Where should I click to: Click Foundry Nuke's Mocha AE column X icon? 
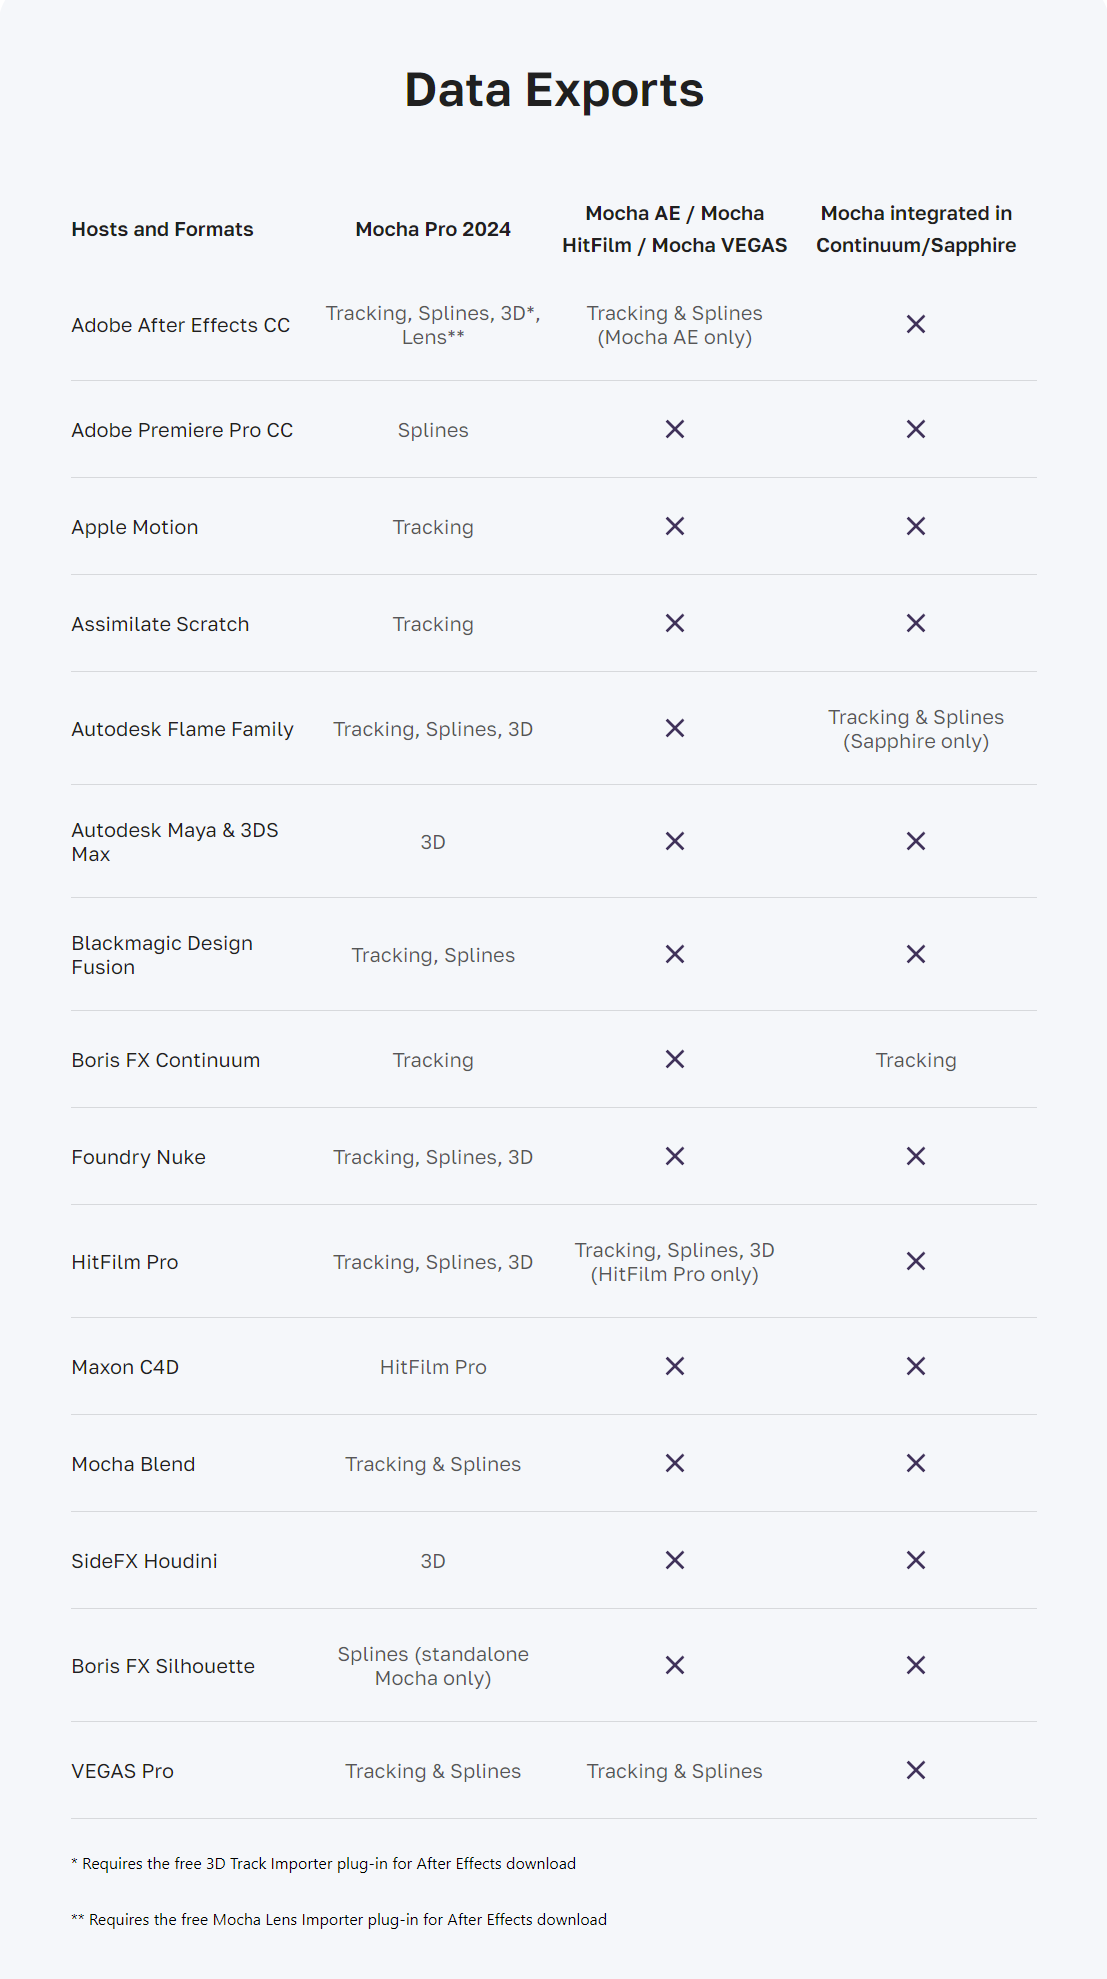(x=675, y=1156)
